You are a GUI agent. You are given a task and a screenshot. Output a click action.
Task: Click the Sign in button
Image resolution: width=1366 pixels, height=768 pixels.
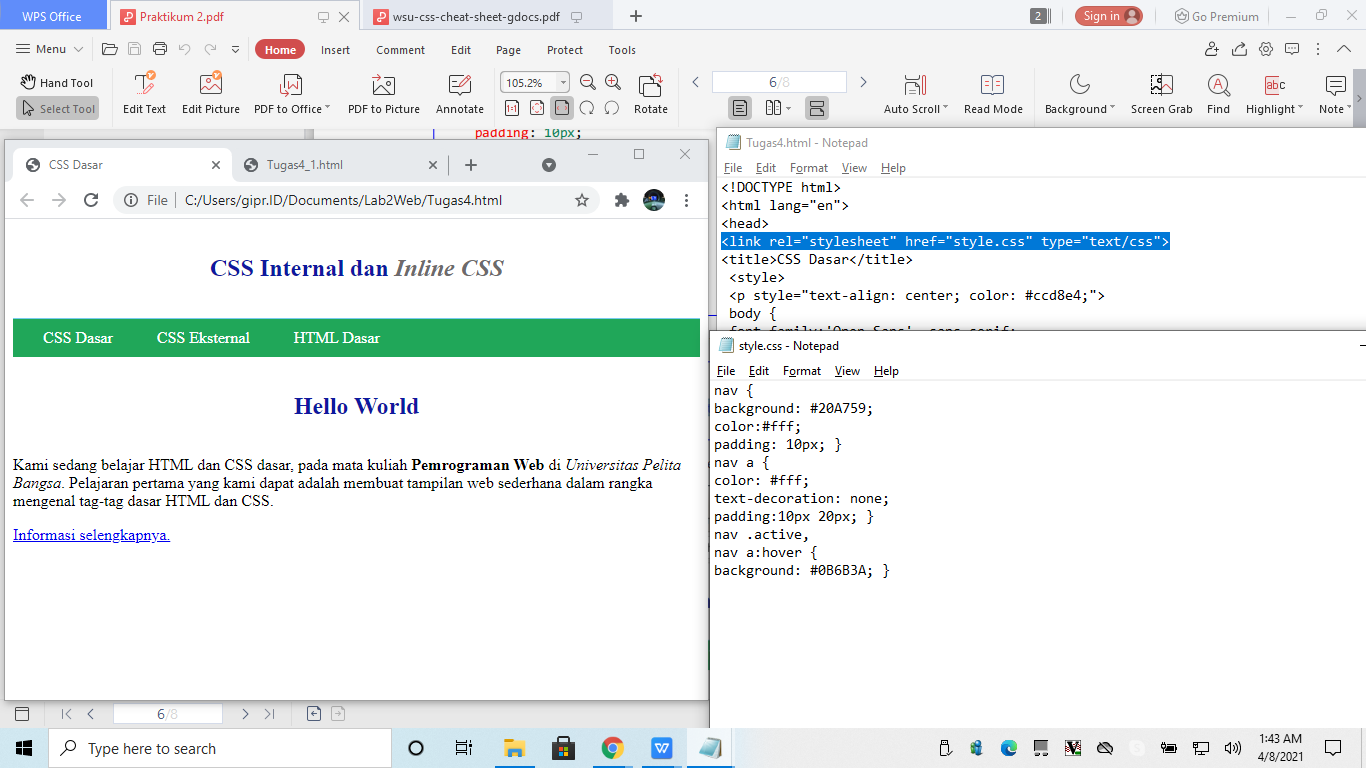click(x=1109, y=15)
